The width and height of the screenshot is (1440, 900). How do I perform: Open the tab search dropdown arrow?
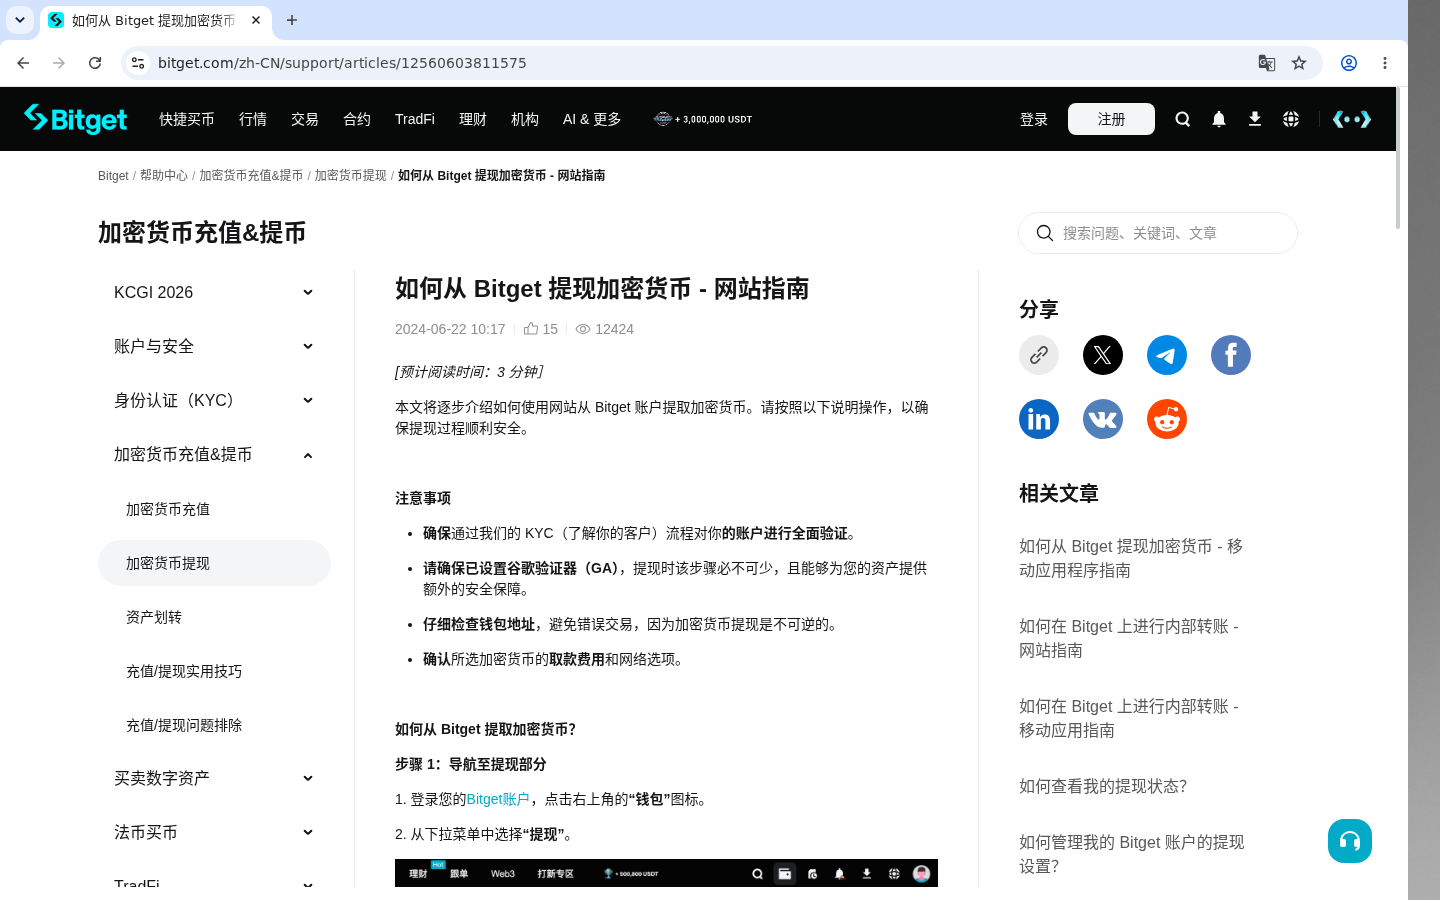[x=20, y=20]
